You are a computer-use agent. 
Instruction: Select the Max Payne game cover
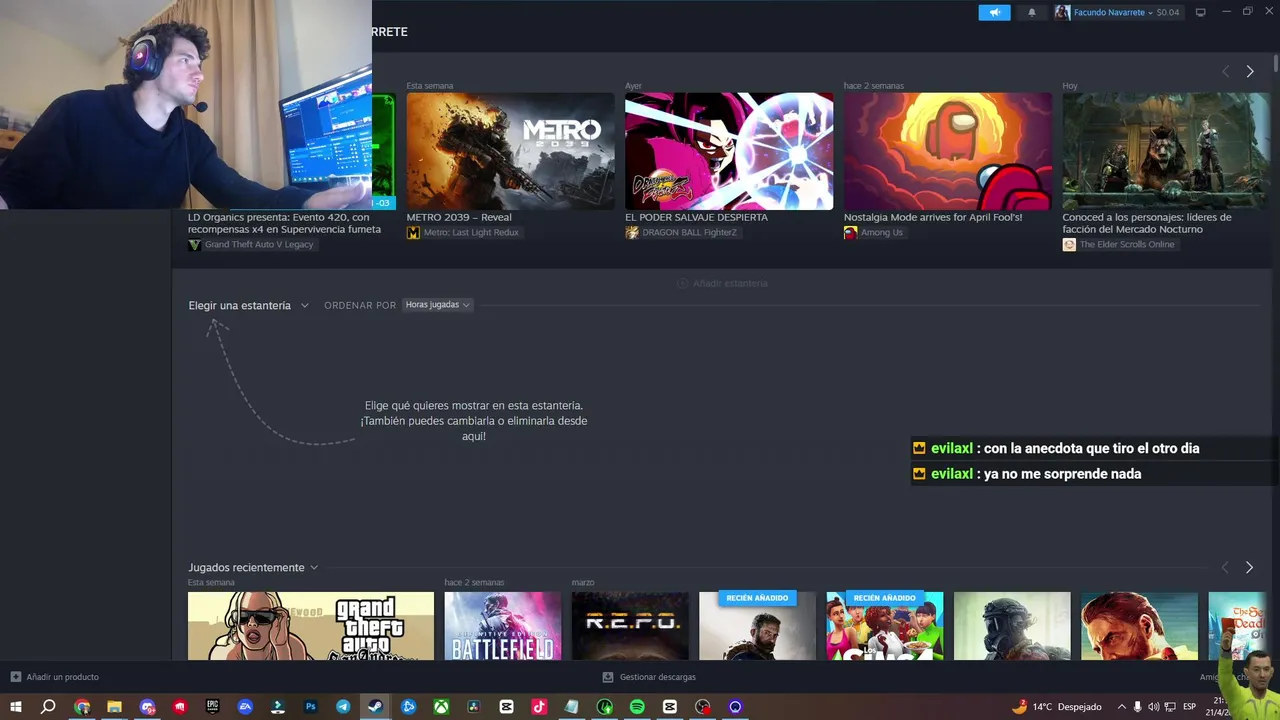[x=1139, y=626]
